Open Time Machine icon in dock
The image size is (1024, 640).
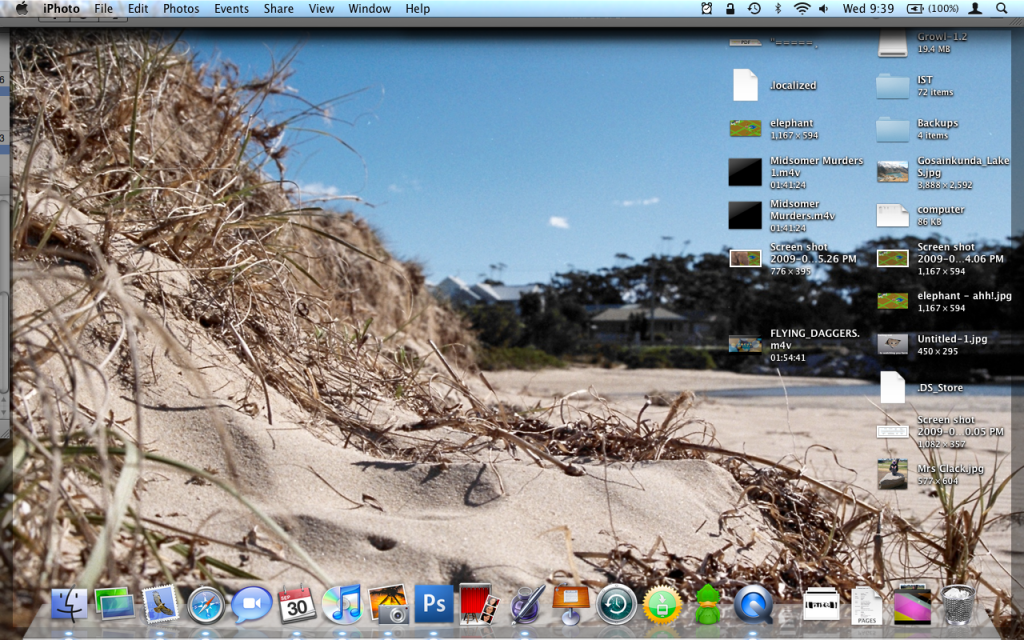(x=616, y=605)
